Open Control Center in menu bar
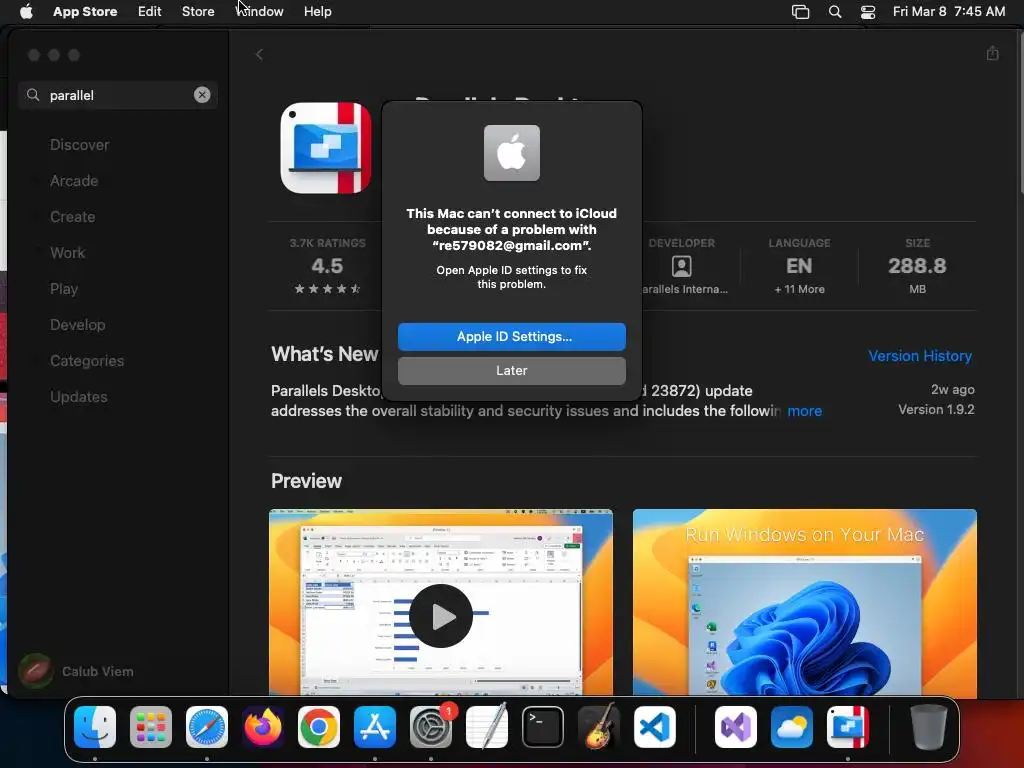This screenshot has height=768, width=1024. 868,11
